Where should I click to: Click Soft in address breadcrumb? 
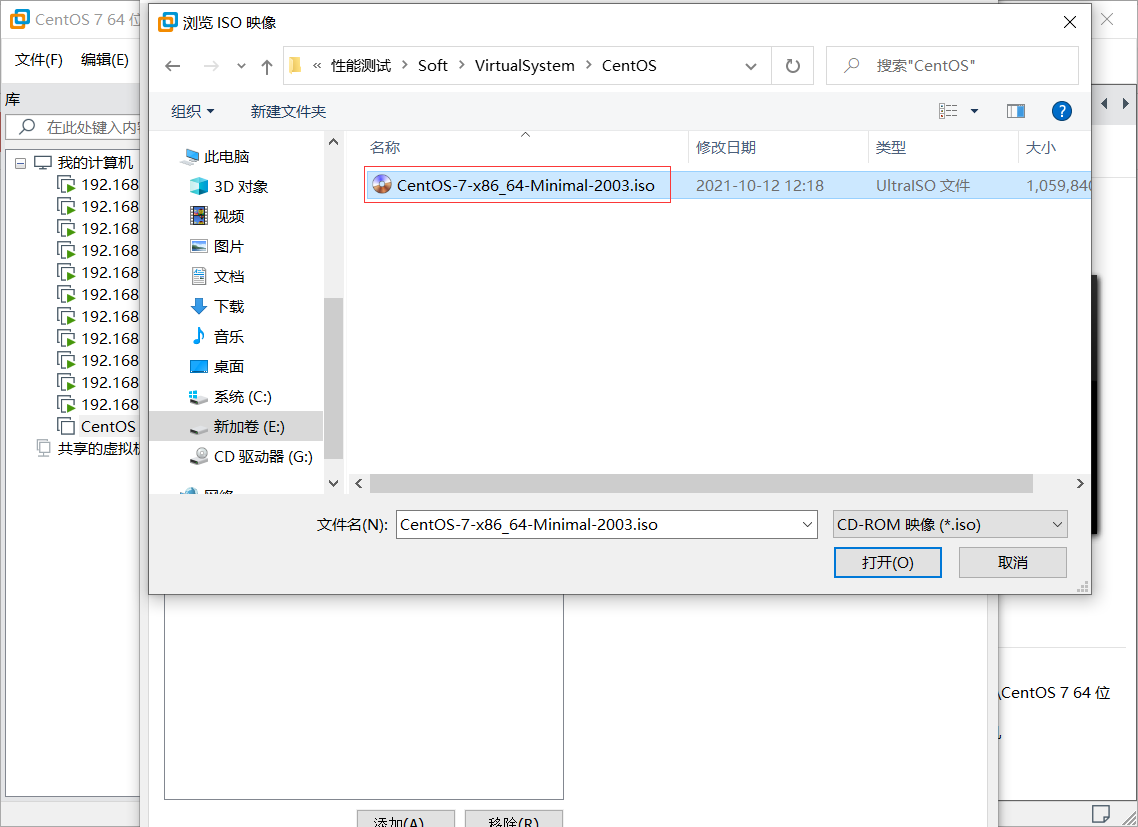[x=433, y=65]
